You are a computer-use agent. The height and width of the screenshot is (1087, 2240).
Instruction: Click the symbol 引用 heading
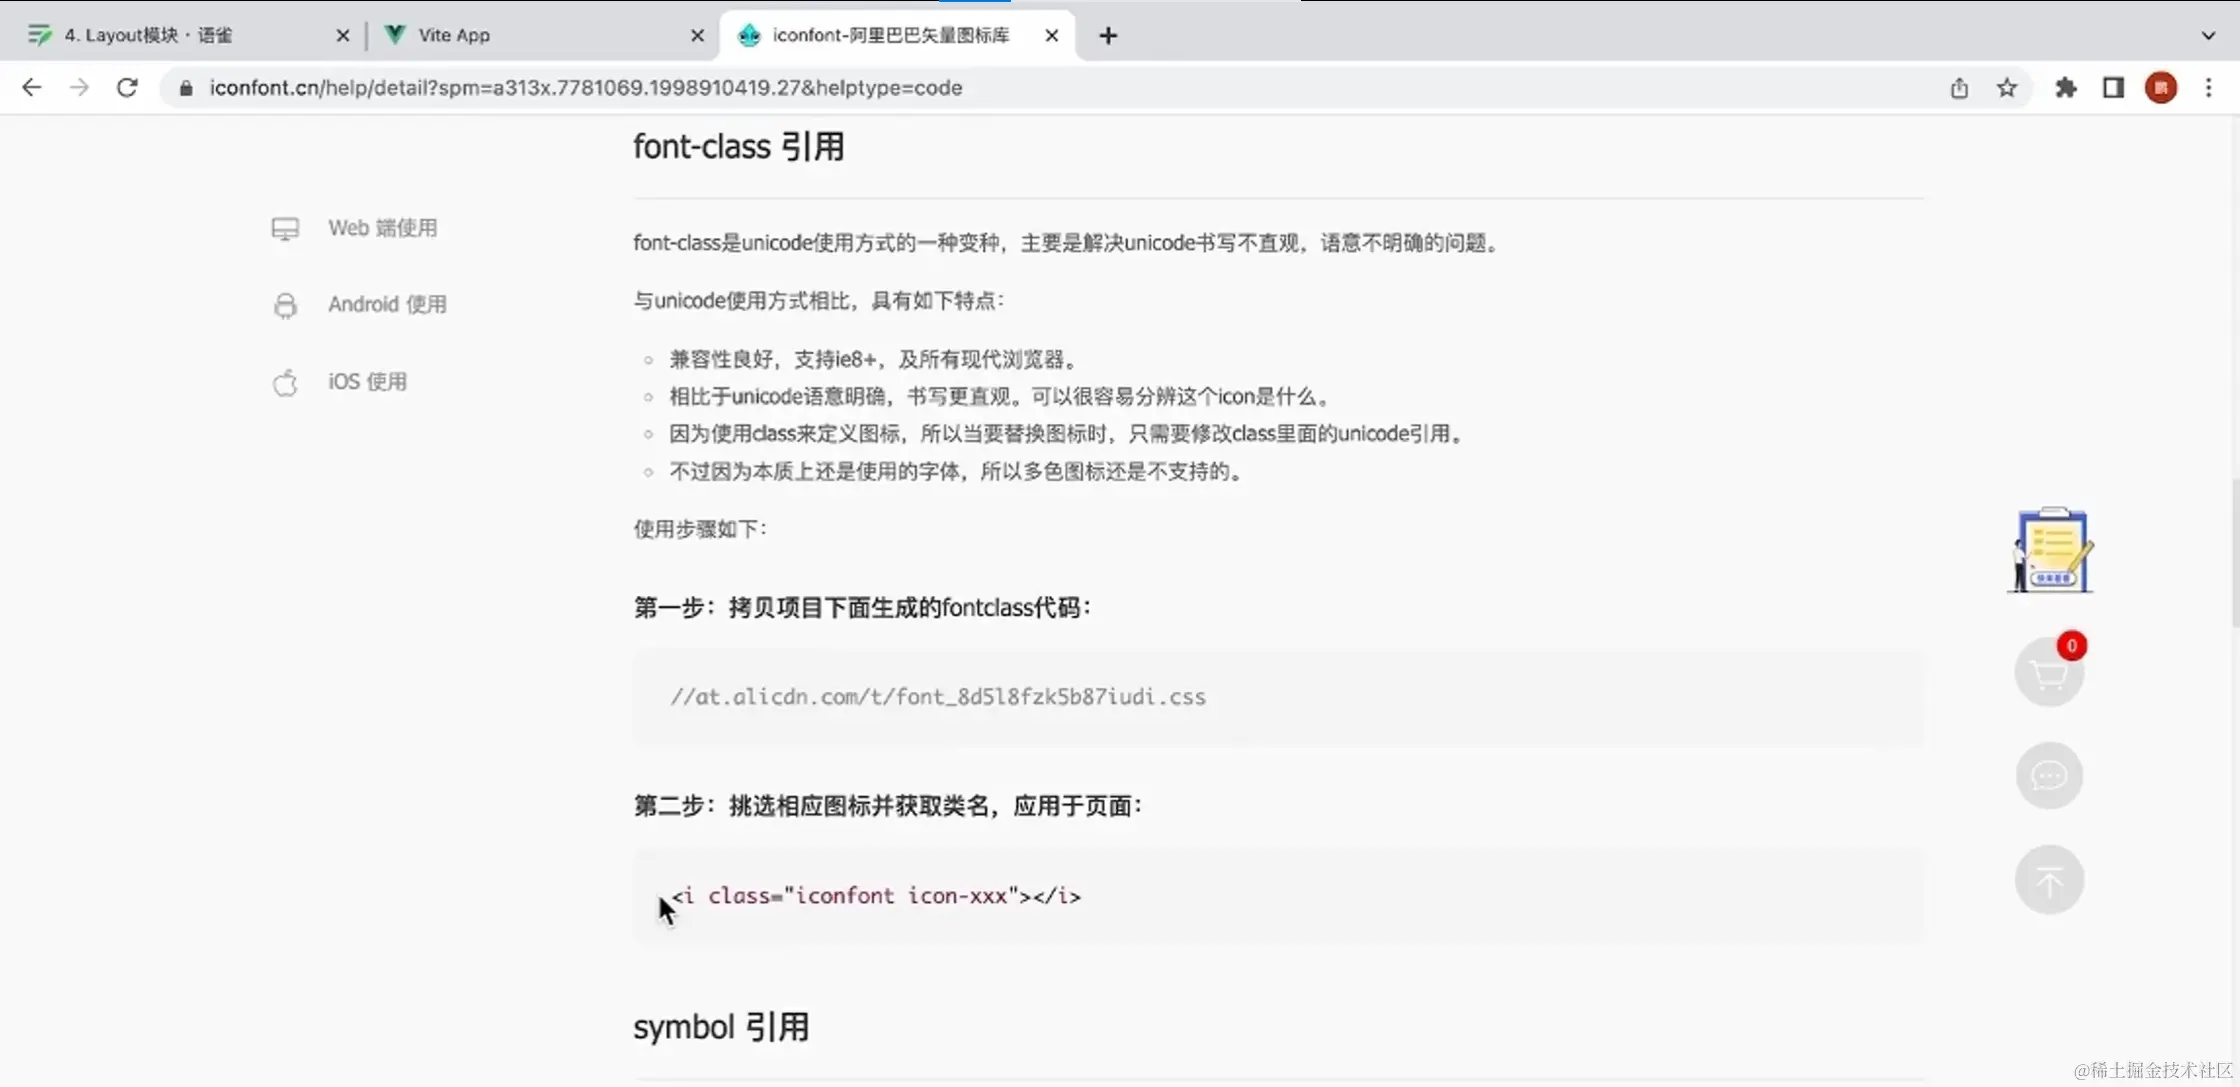pos(721,1027)
